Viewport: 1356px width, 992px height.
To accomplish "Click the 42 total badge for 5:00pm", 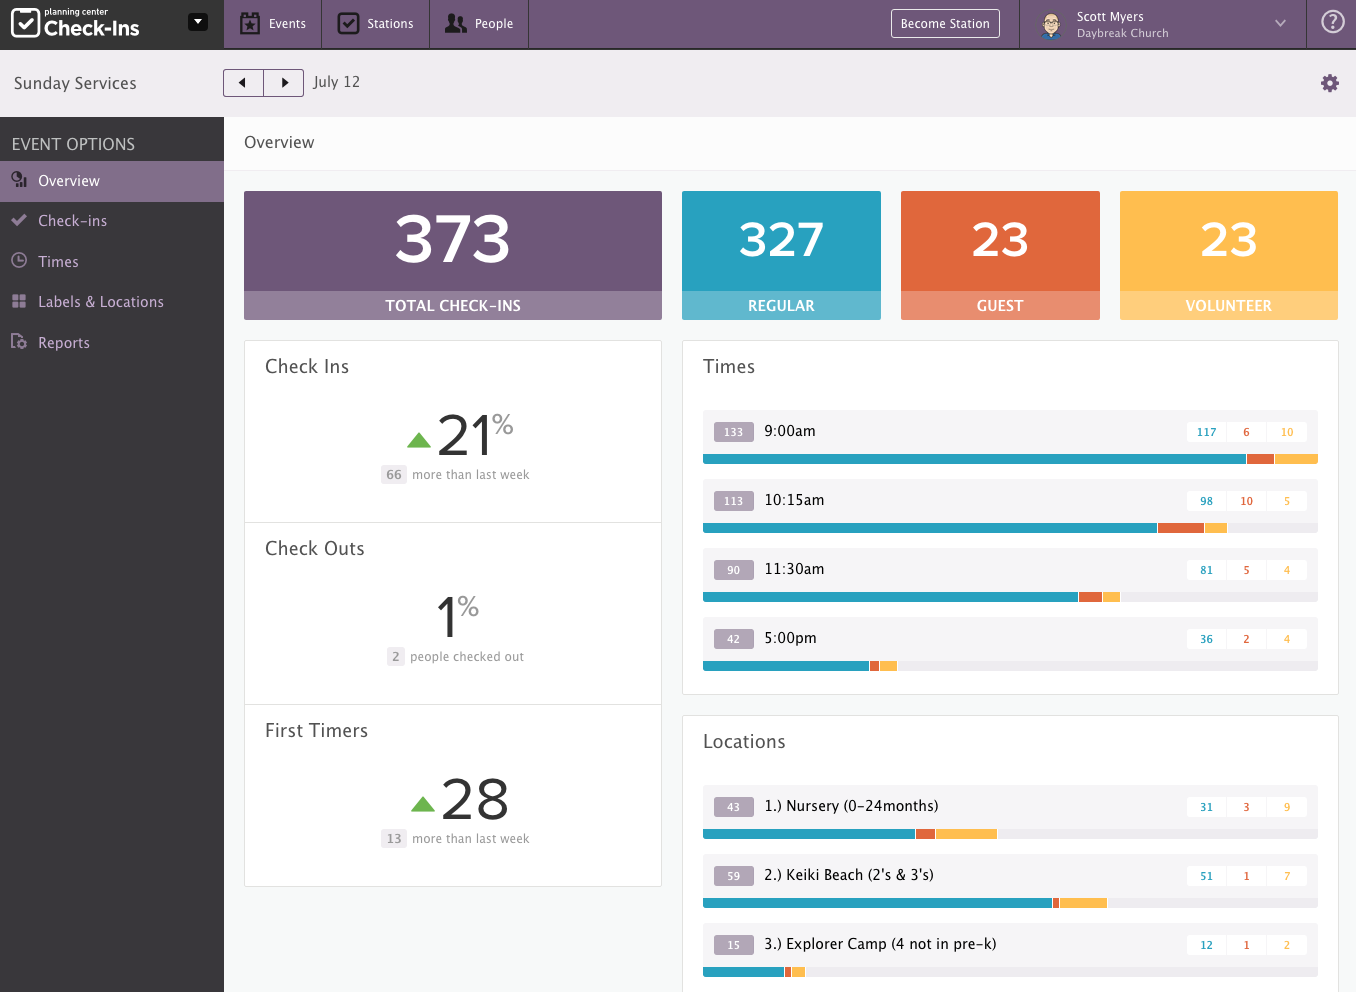I will [x=734, y=639].
